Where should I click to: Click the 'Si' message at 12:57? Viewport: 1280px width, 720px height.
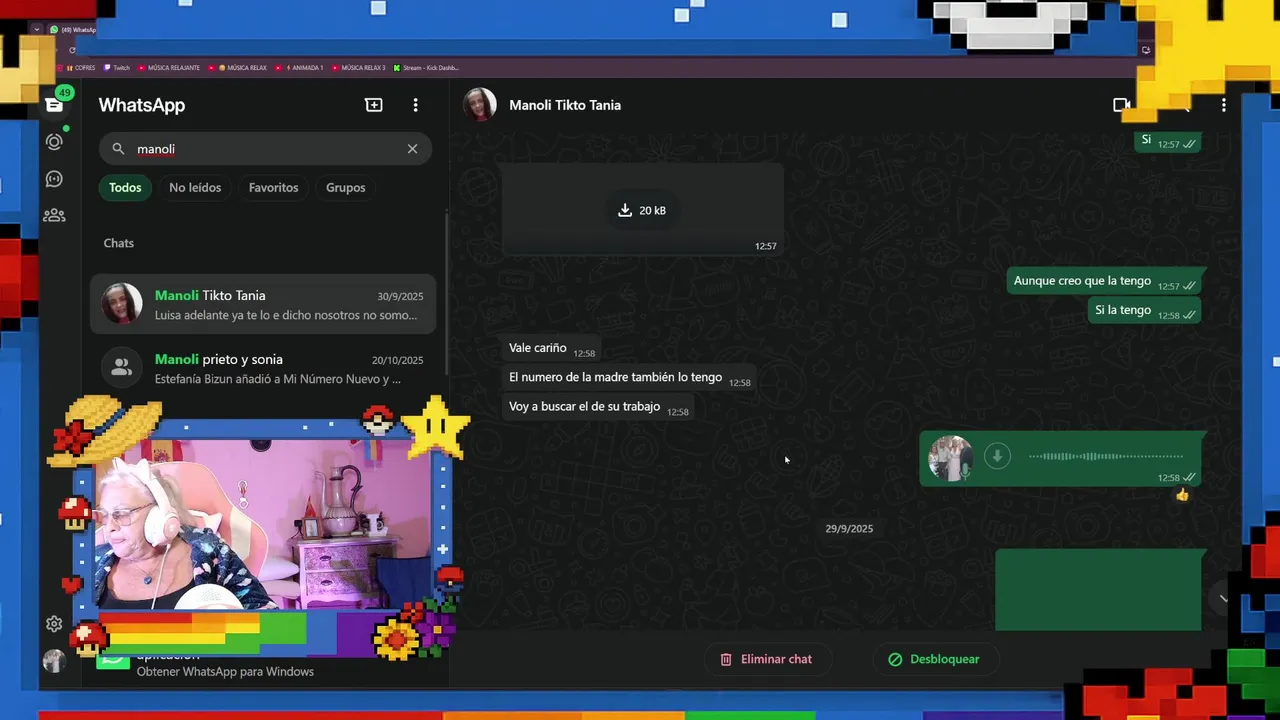click(1168, 141)
